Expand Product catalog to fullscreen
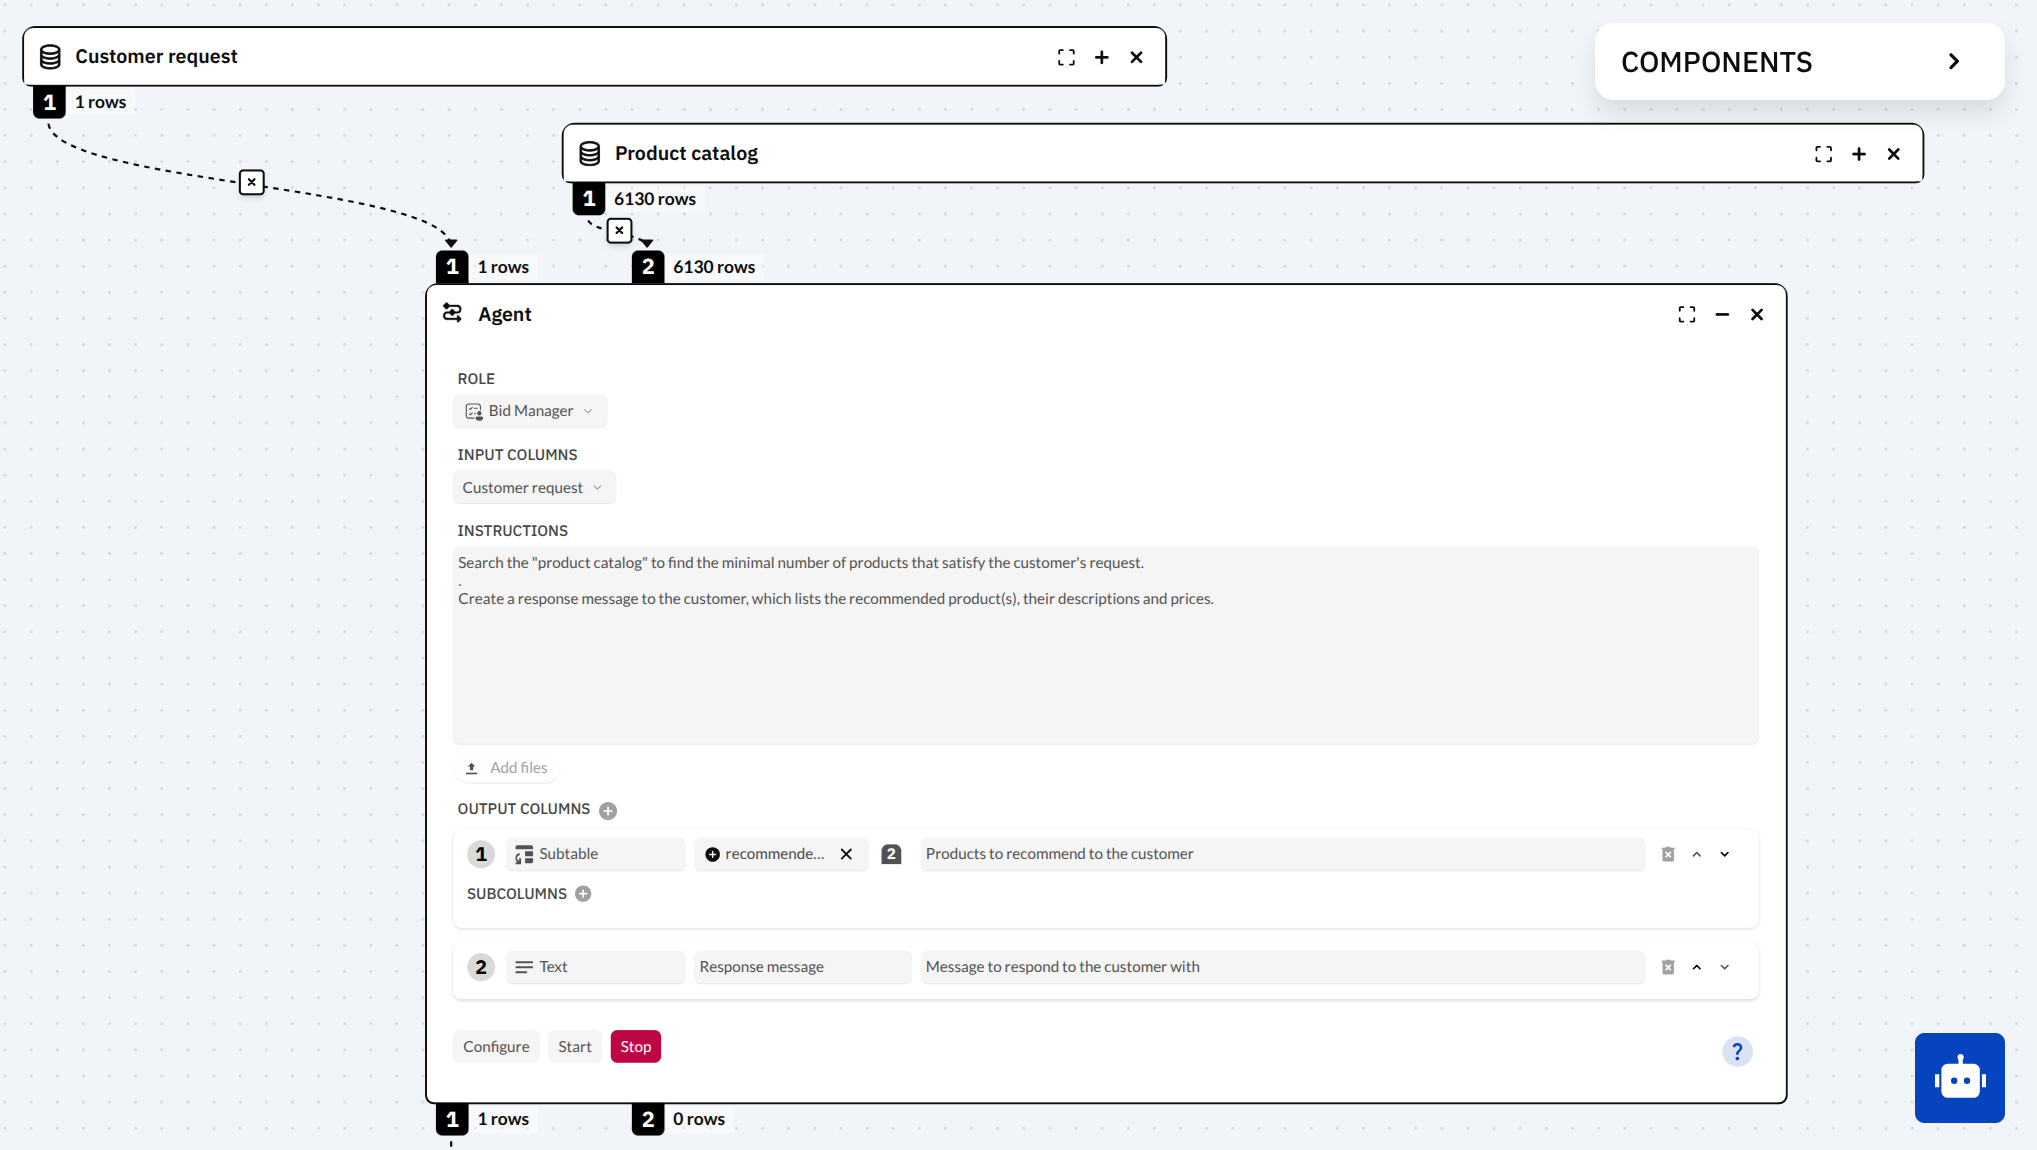 (1823, 154)
